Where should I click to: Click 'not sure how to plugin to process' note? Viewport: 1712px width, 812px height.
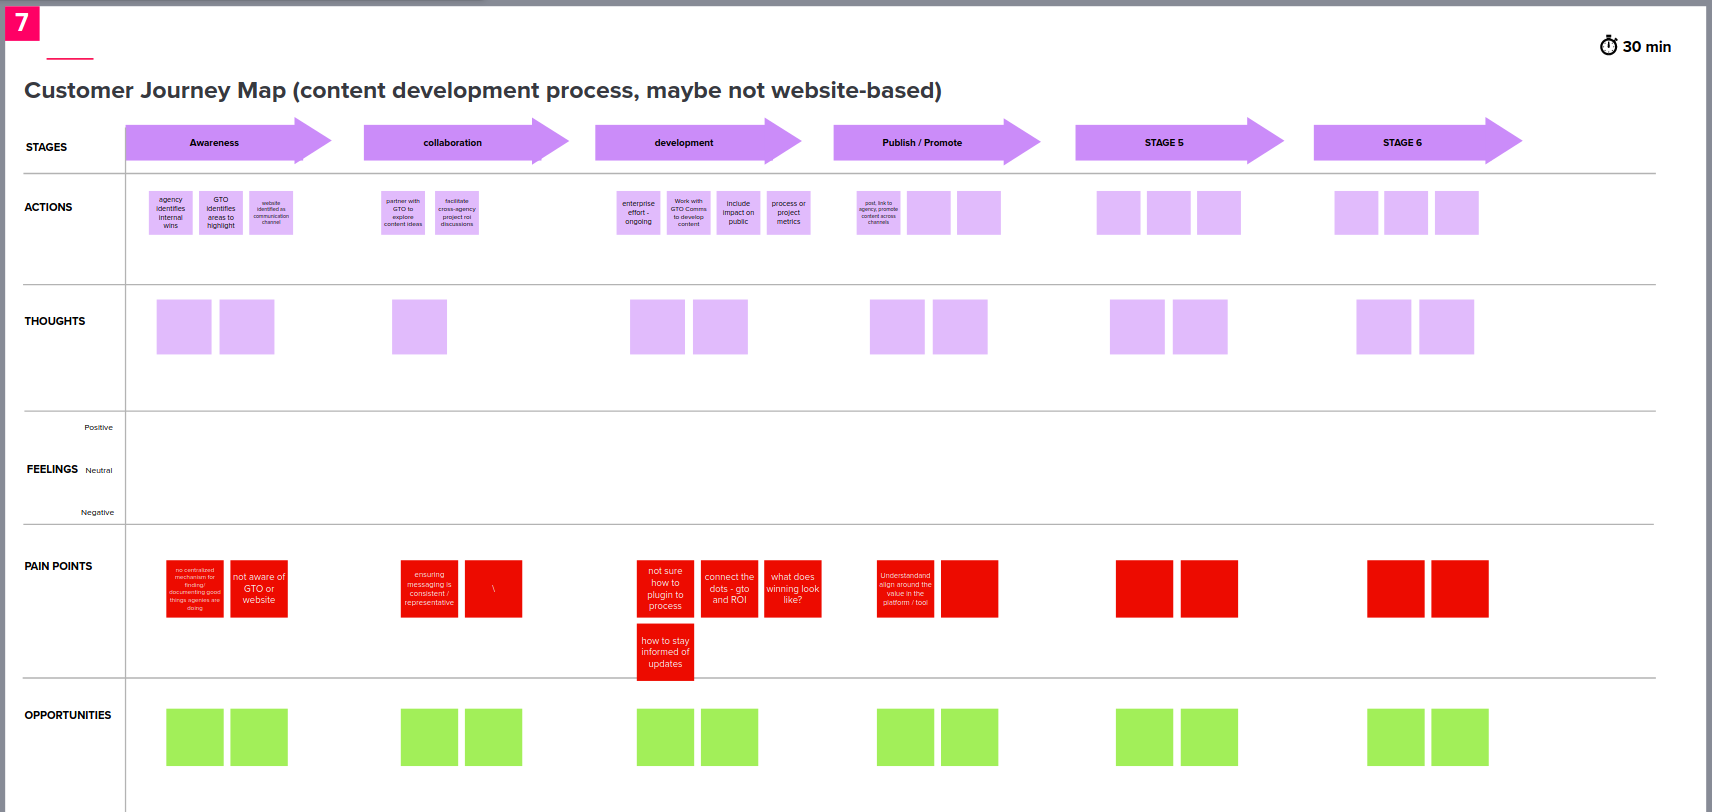665,589
